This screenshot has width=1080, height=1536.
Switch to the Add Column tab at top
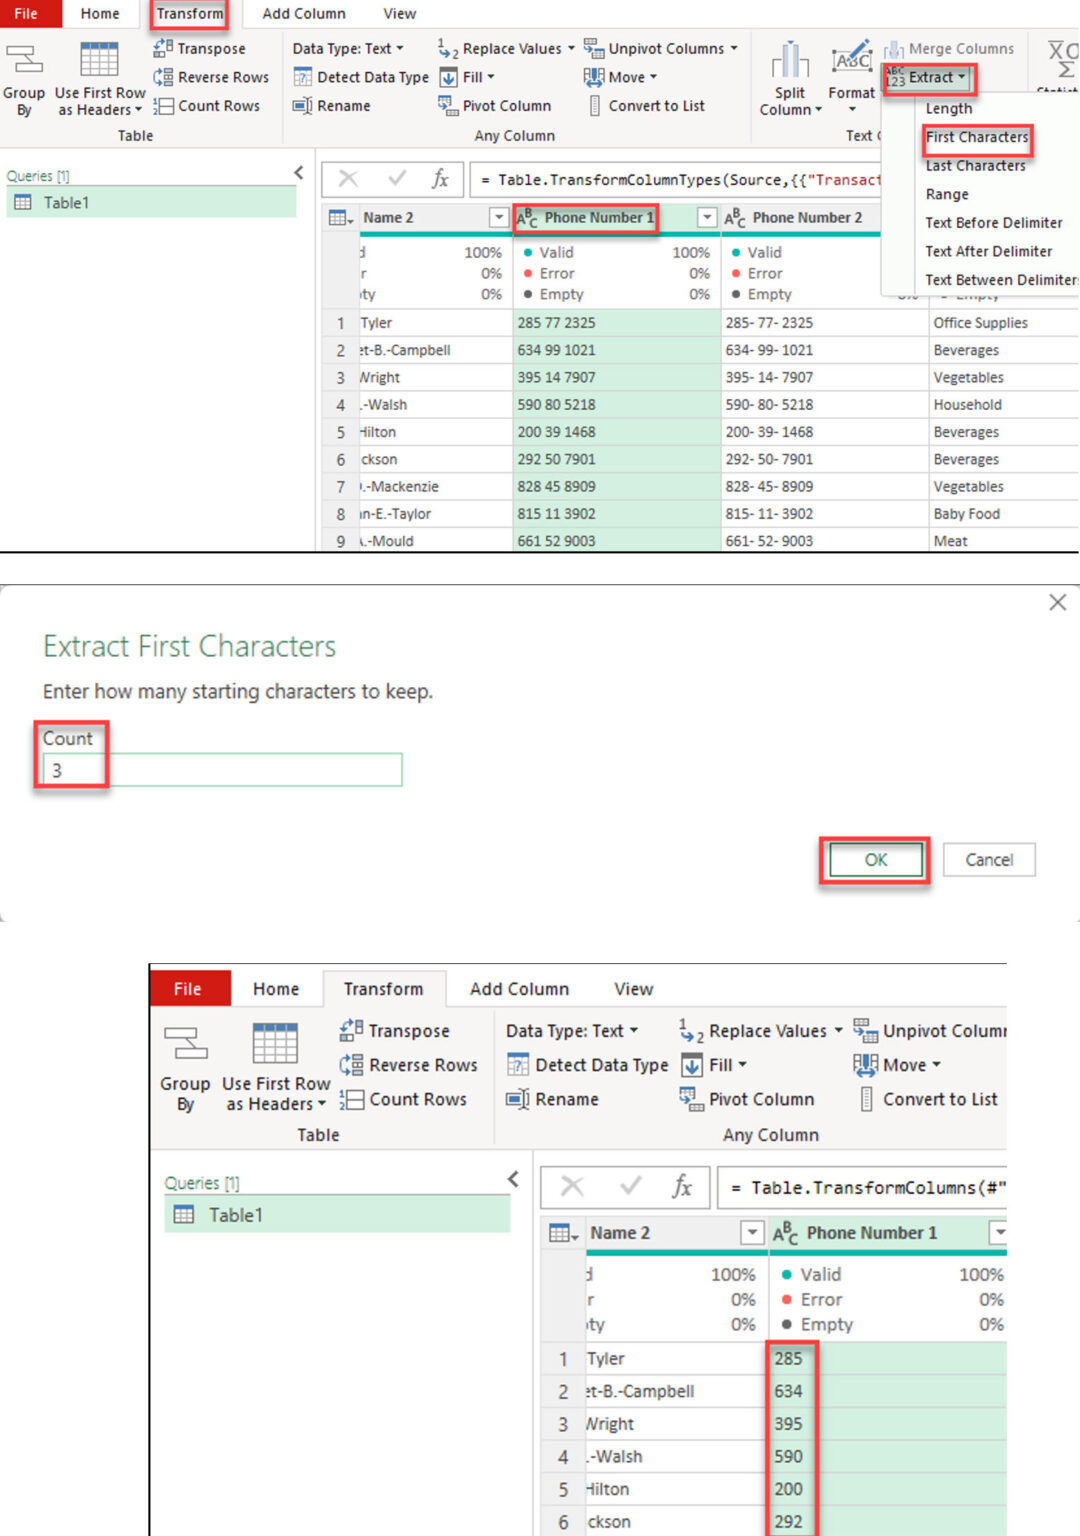point(304,14)
